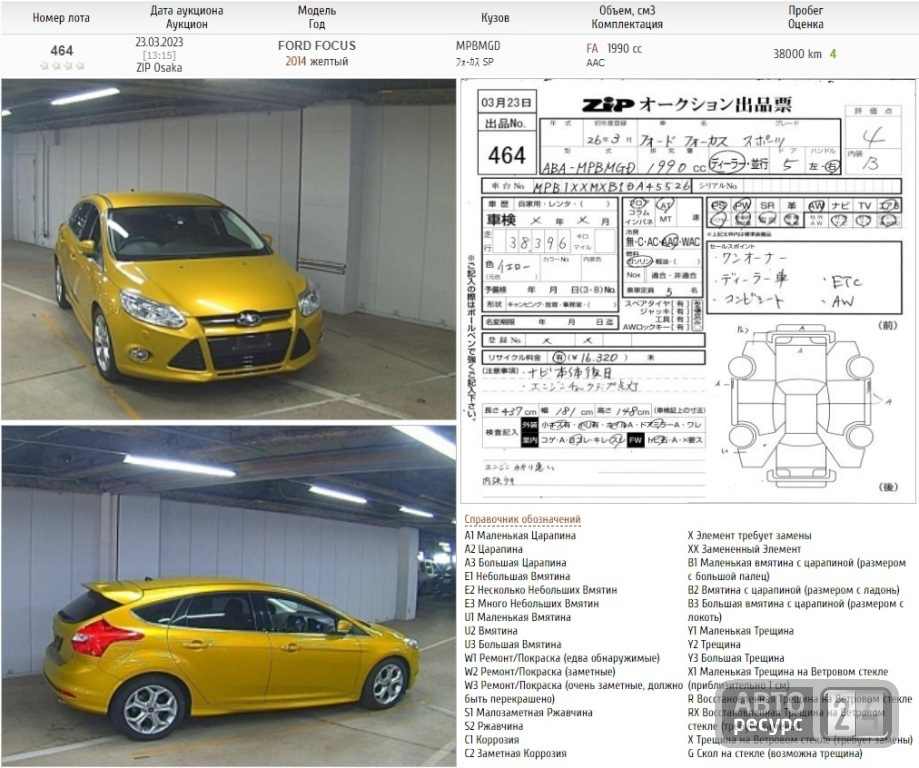Open the side view photo of yellow Focus
Image resolution: width=919 pixels, height=768 pixels.
coord(229,596)
